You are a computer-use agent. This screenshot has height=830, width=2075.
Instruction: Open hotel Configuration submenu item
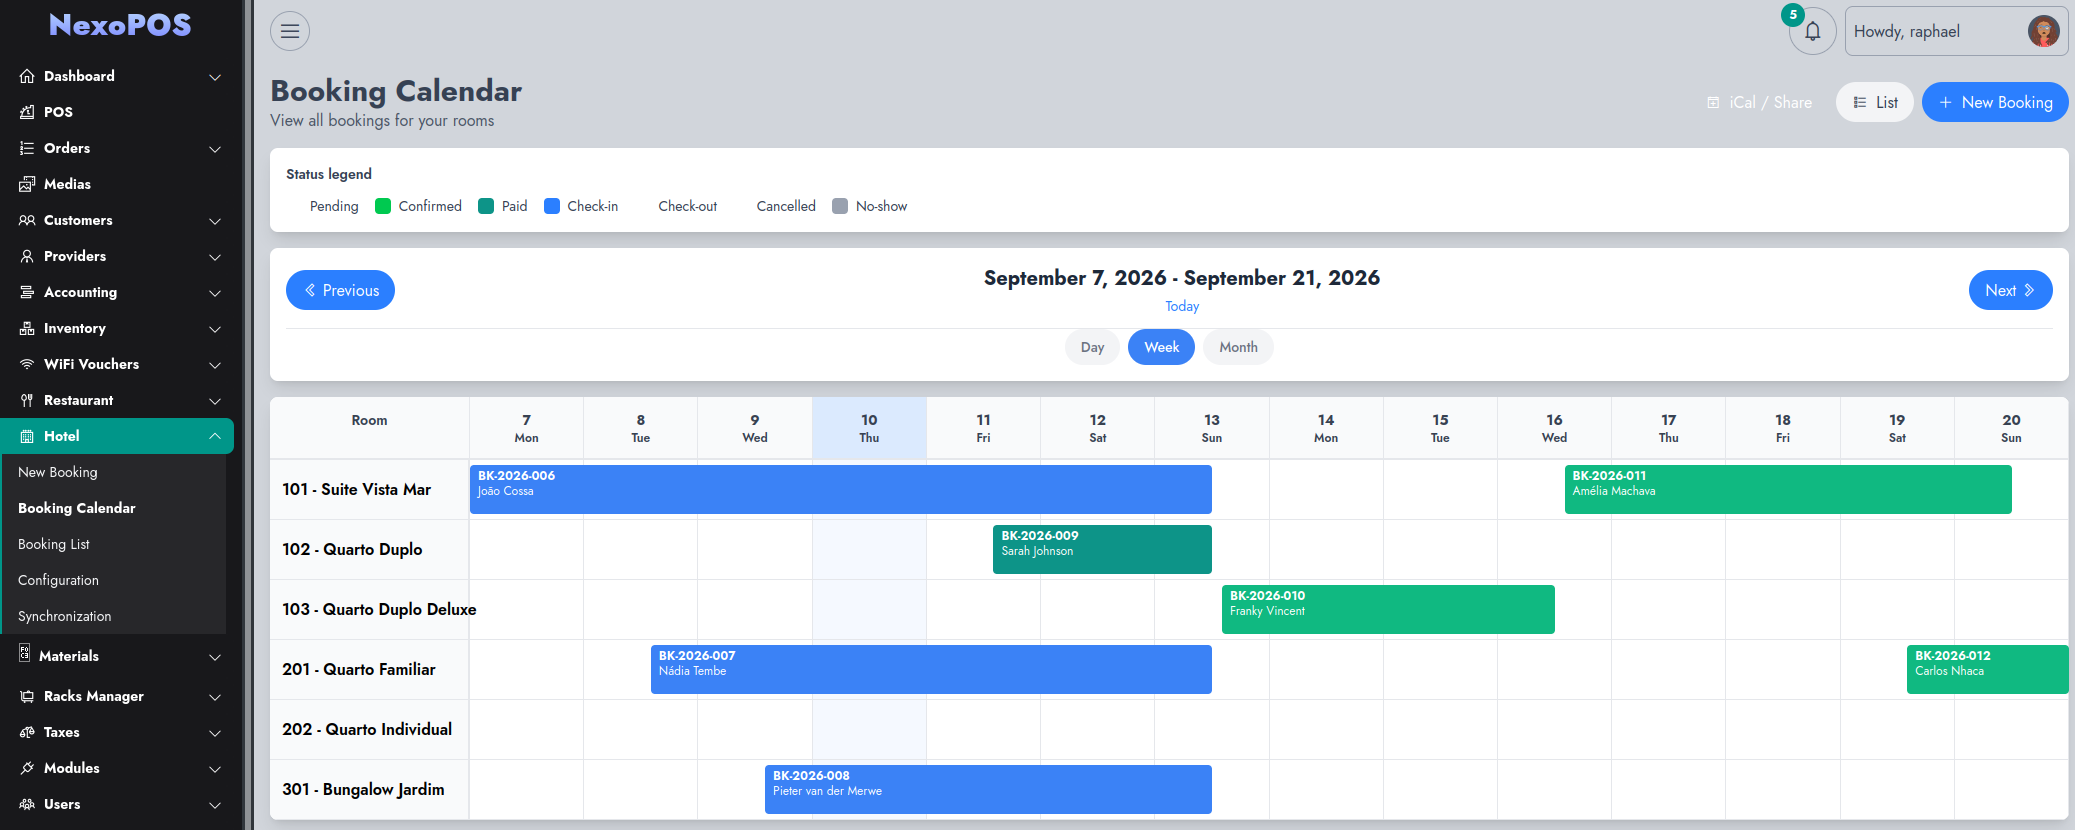(114, 580)
